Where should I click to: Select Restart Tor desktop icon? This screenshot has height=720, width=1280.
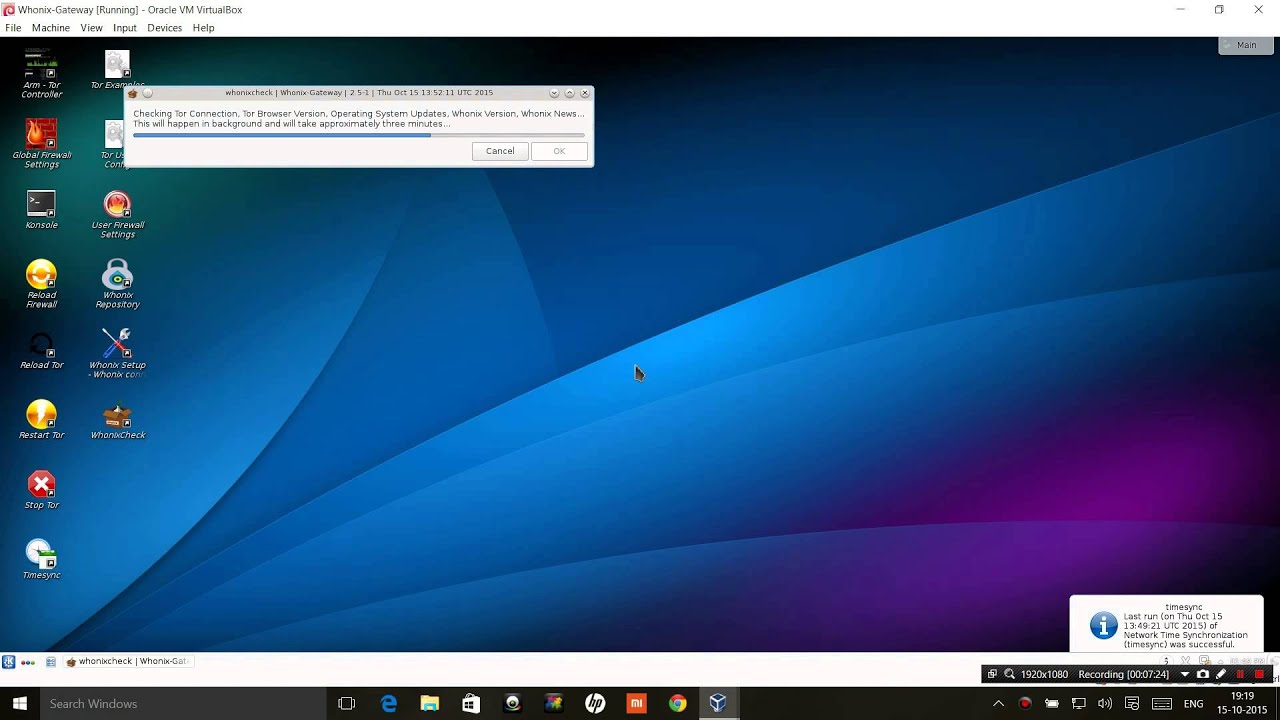(x=41, y=420)
